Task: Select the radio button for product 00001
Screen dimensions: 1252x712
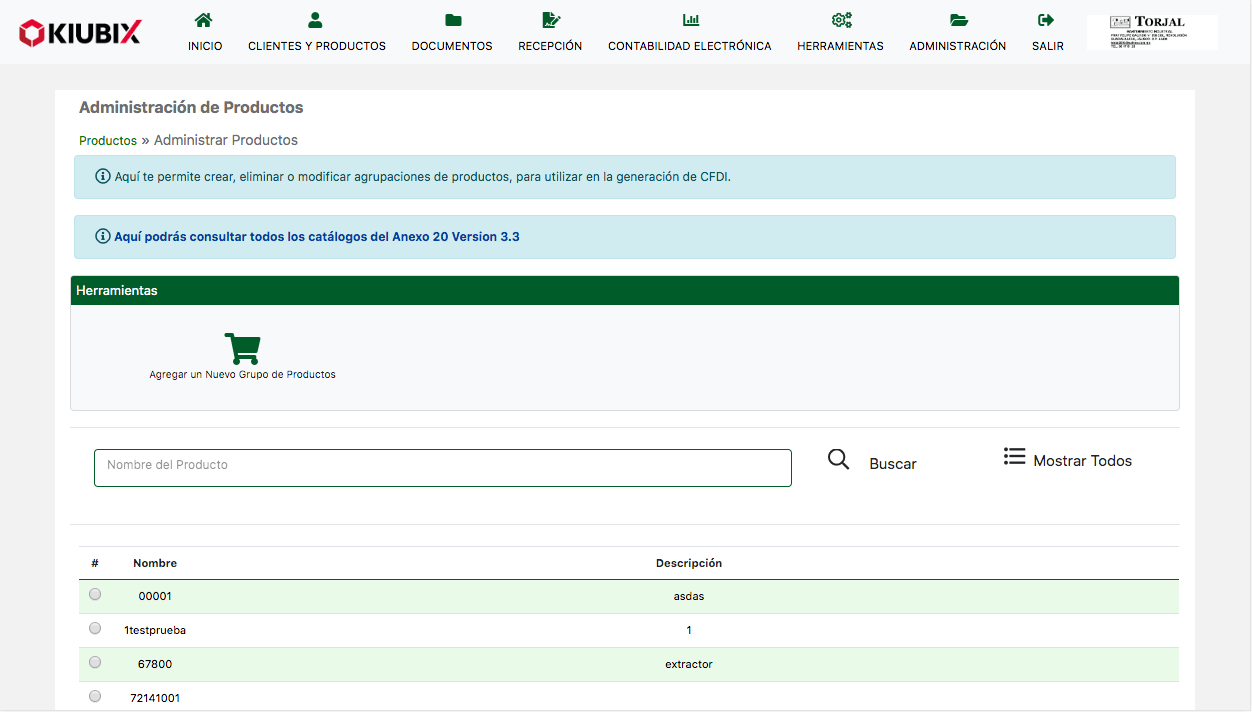Action: [x=95, y=594]
